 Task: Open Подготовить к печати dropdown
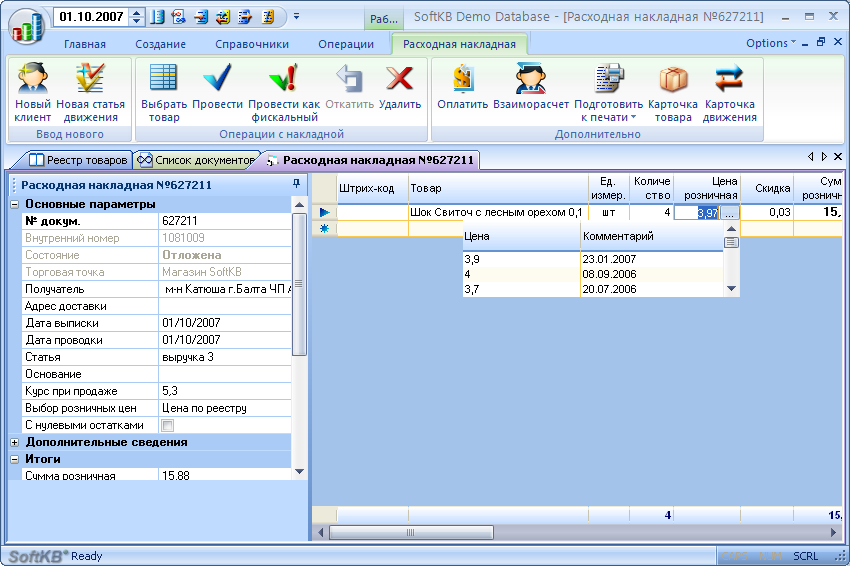[608, 92]
